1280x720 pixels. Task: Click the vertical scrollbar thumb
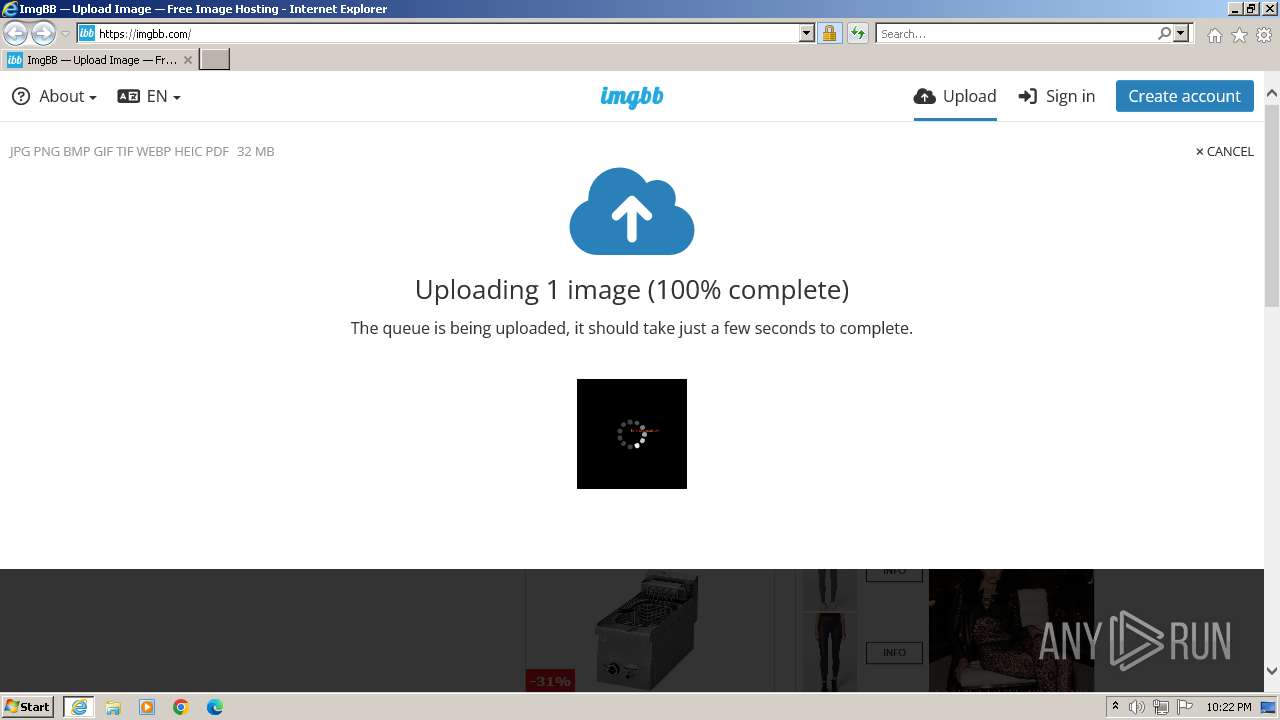1272,205
